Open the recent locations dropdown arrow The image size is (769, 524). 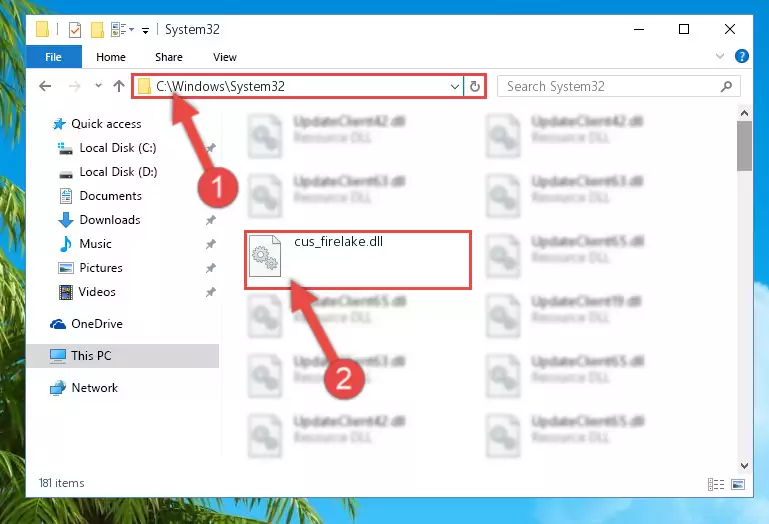coord(98,86)
